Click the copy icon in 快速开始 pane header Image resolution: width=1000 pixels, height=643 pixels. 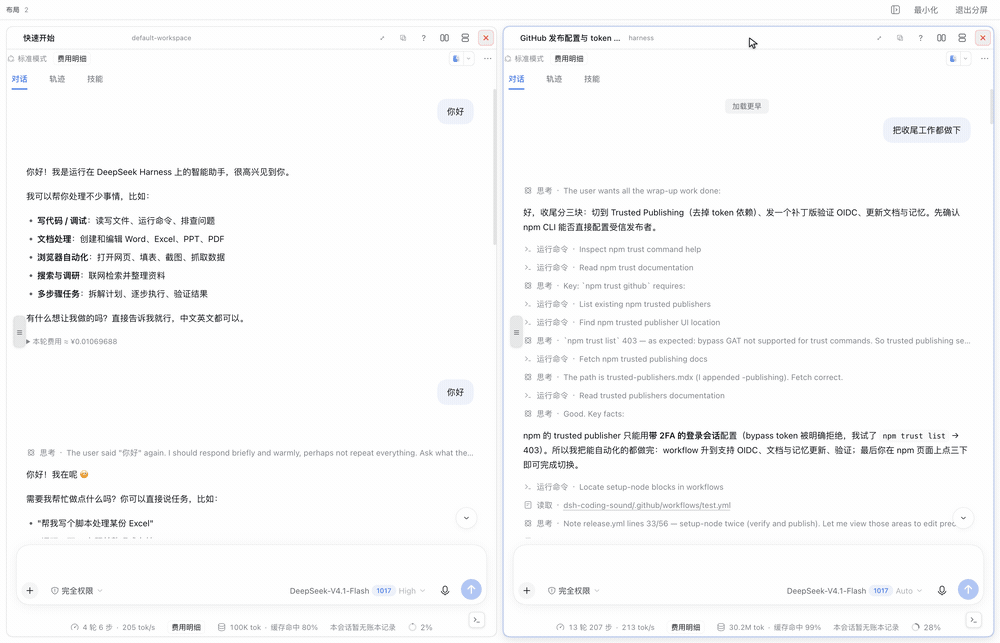[403, 38]
